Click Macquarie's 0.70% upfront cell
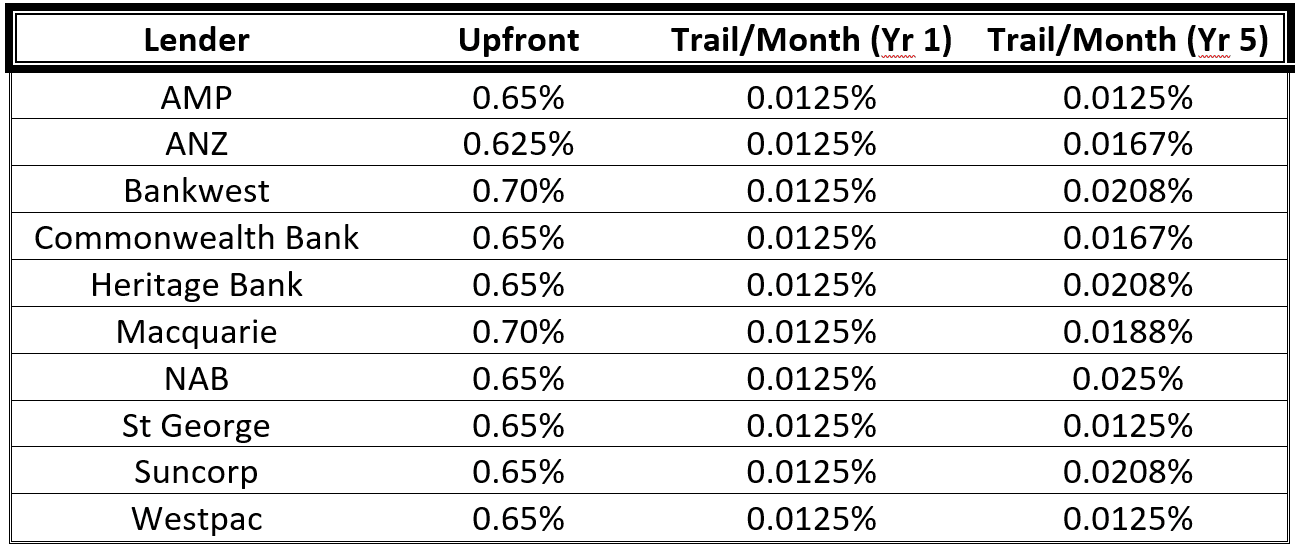Screen dimensions: 1298x546 pos(518,332)
